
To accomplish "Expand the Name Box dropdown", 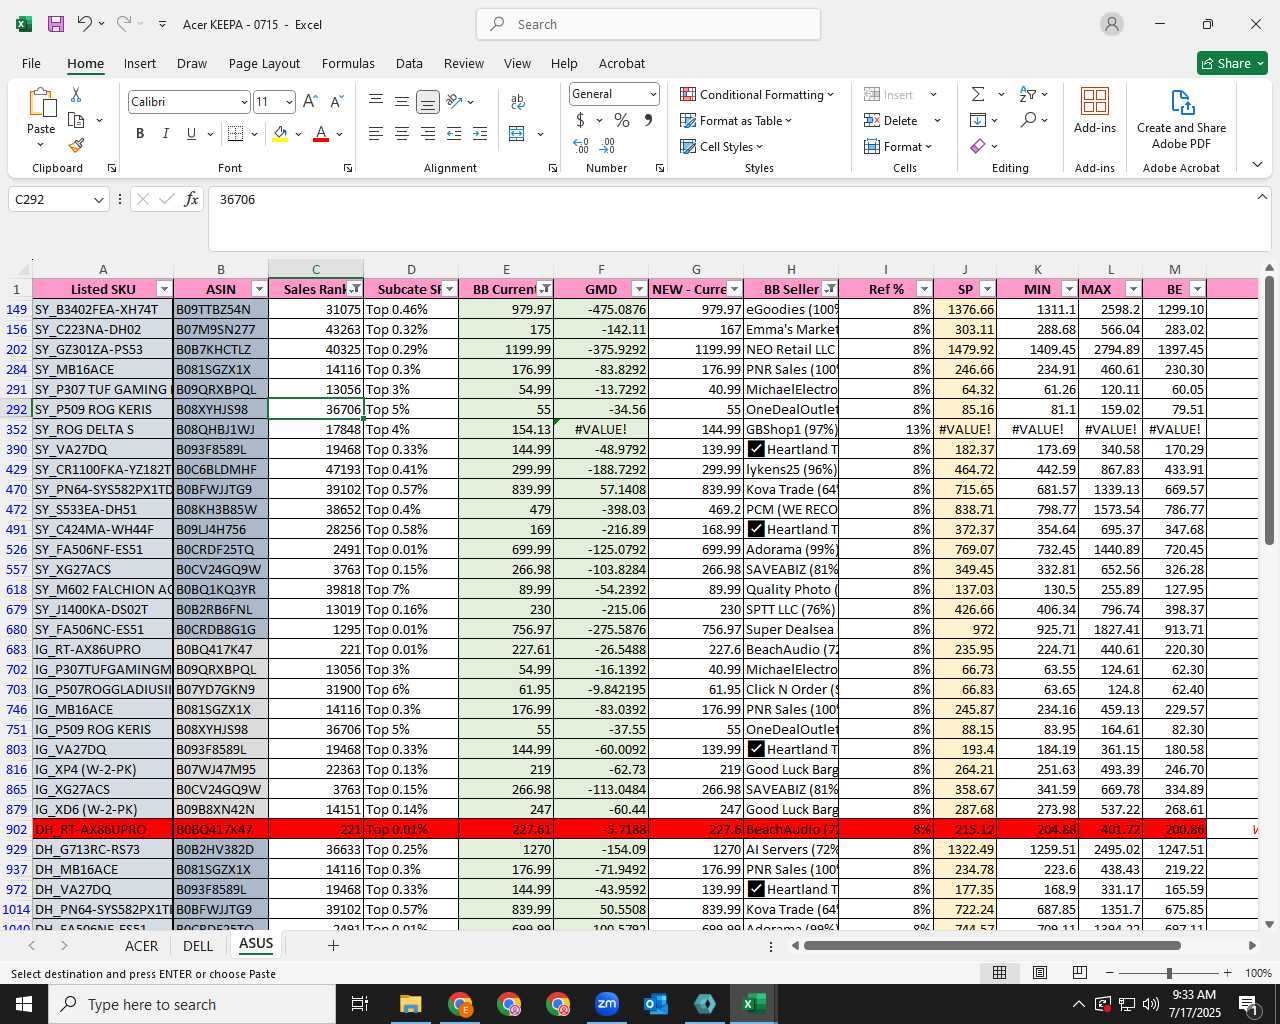I will [99, 200].
